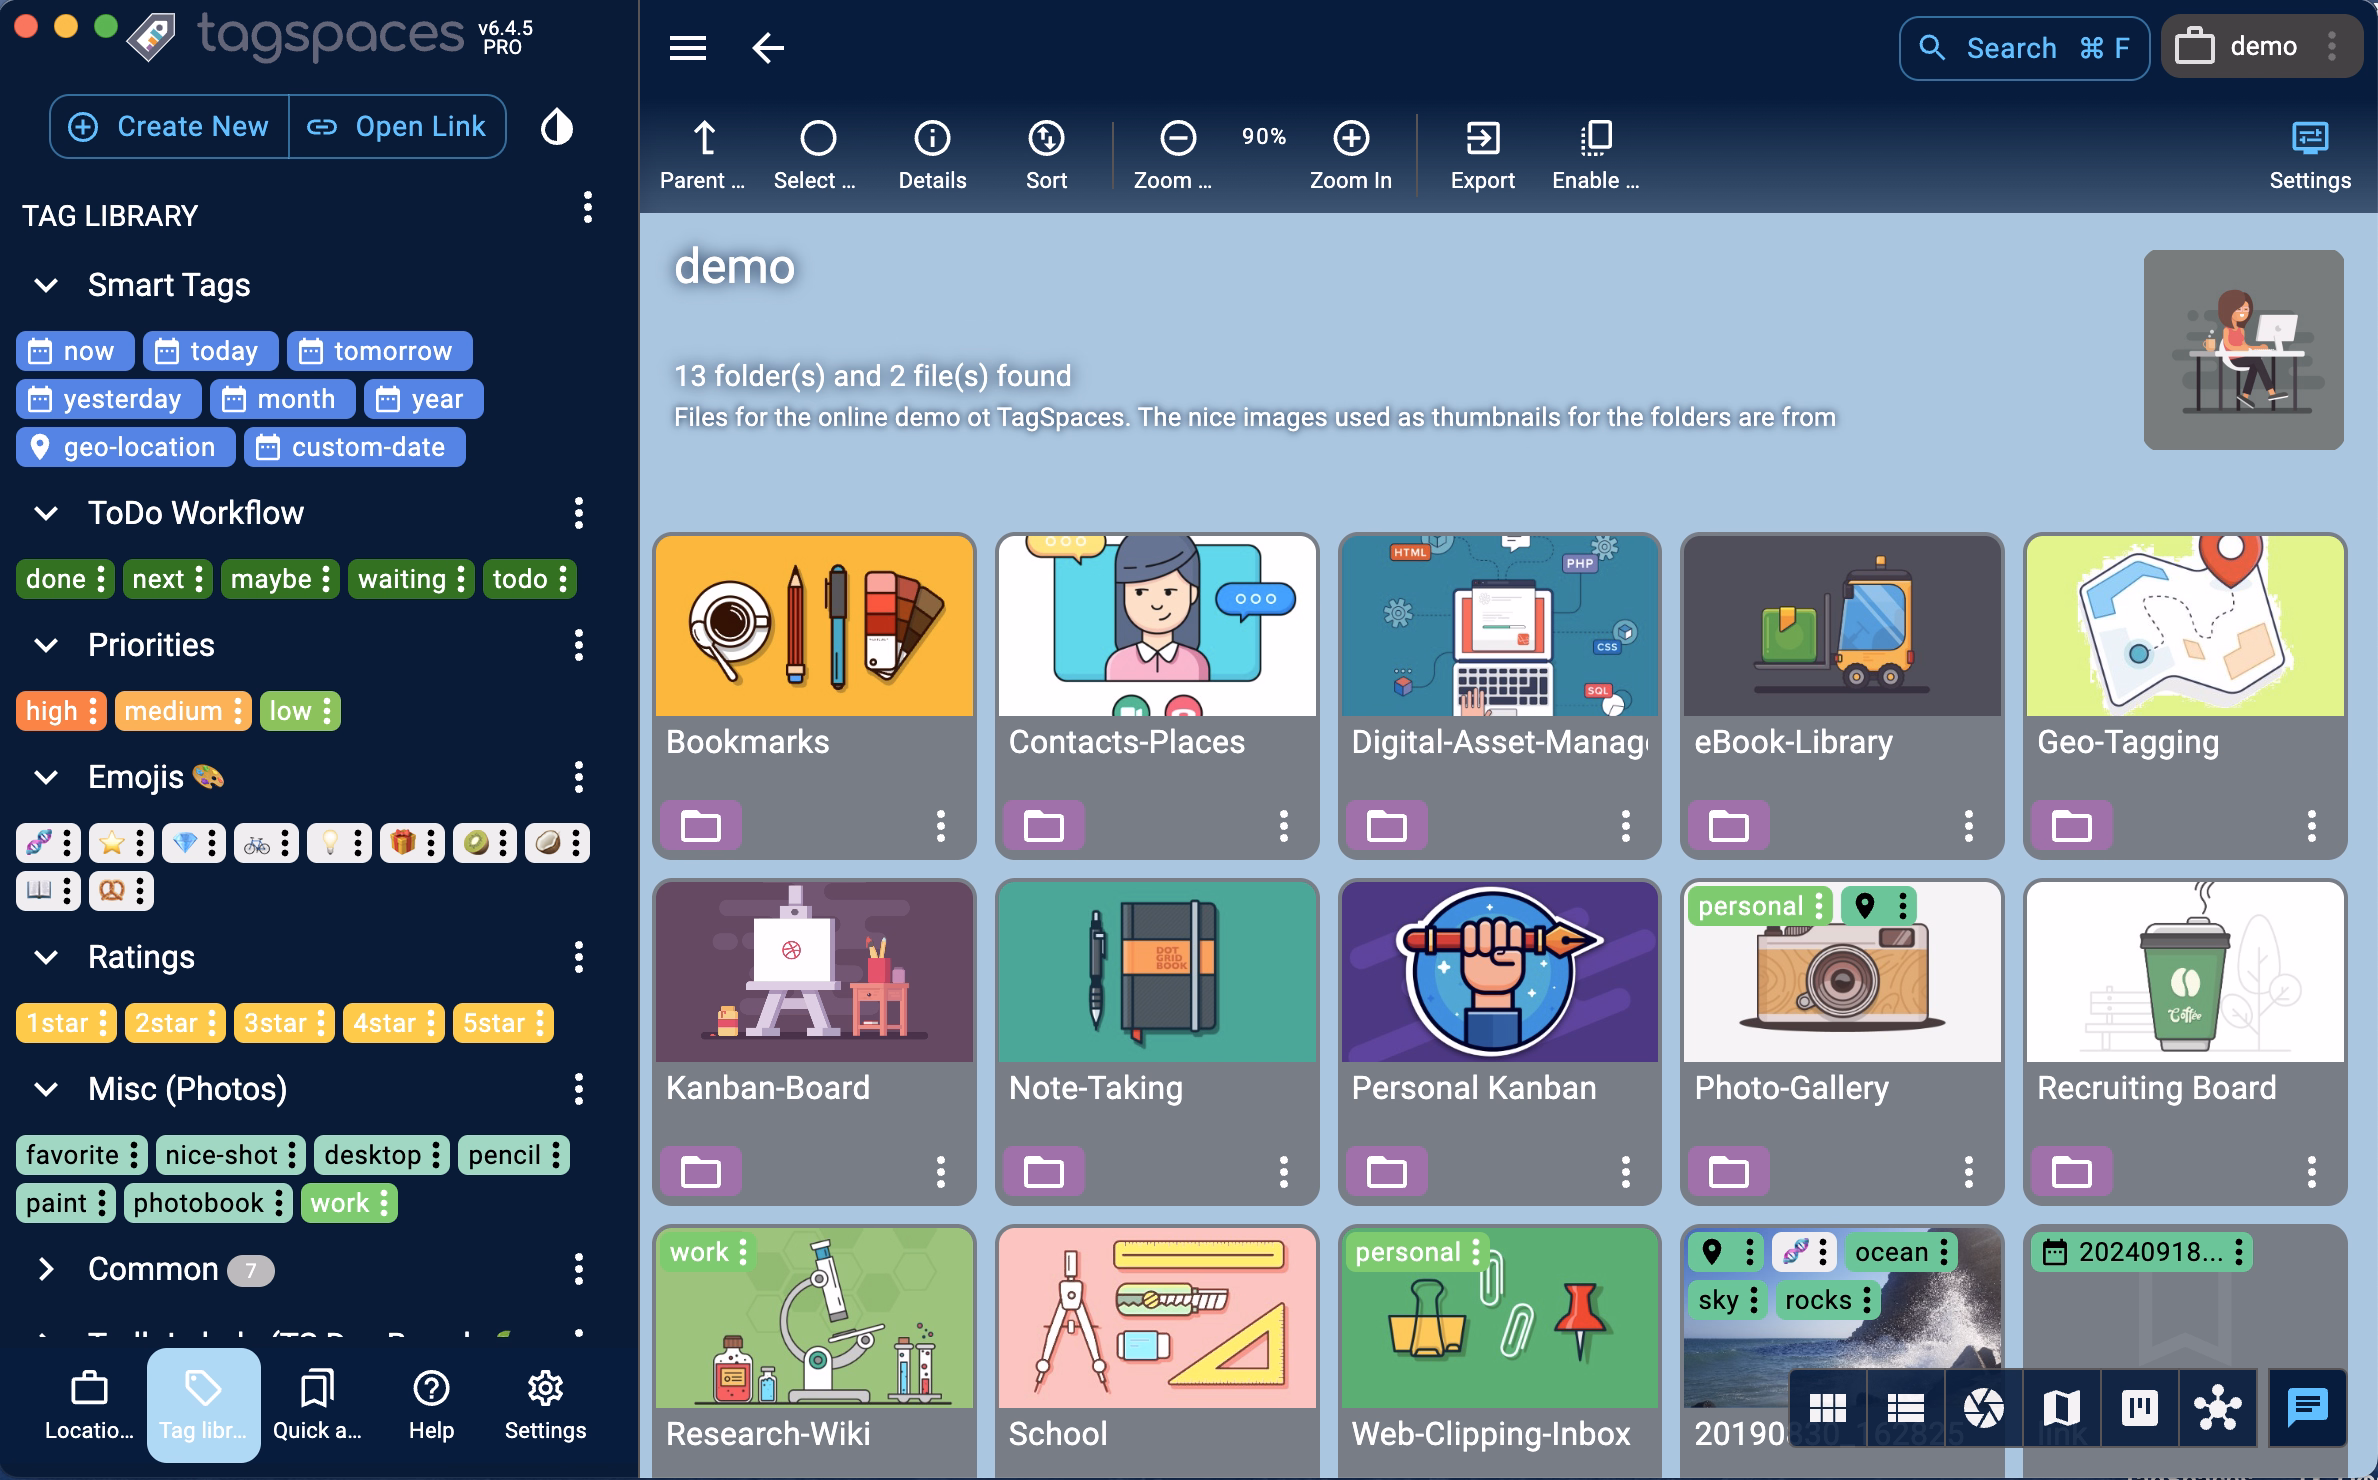Switch to gallery aperture perspective
Screen dimensions: 2378x1480
pyautogui.click(x=1983, y=1408)
